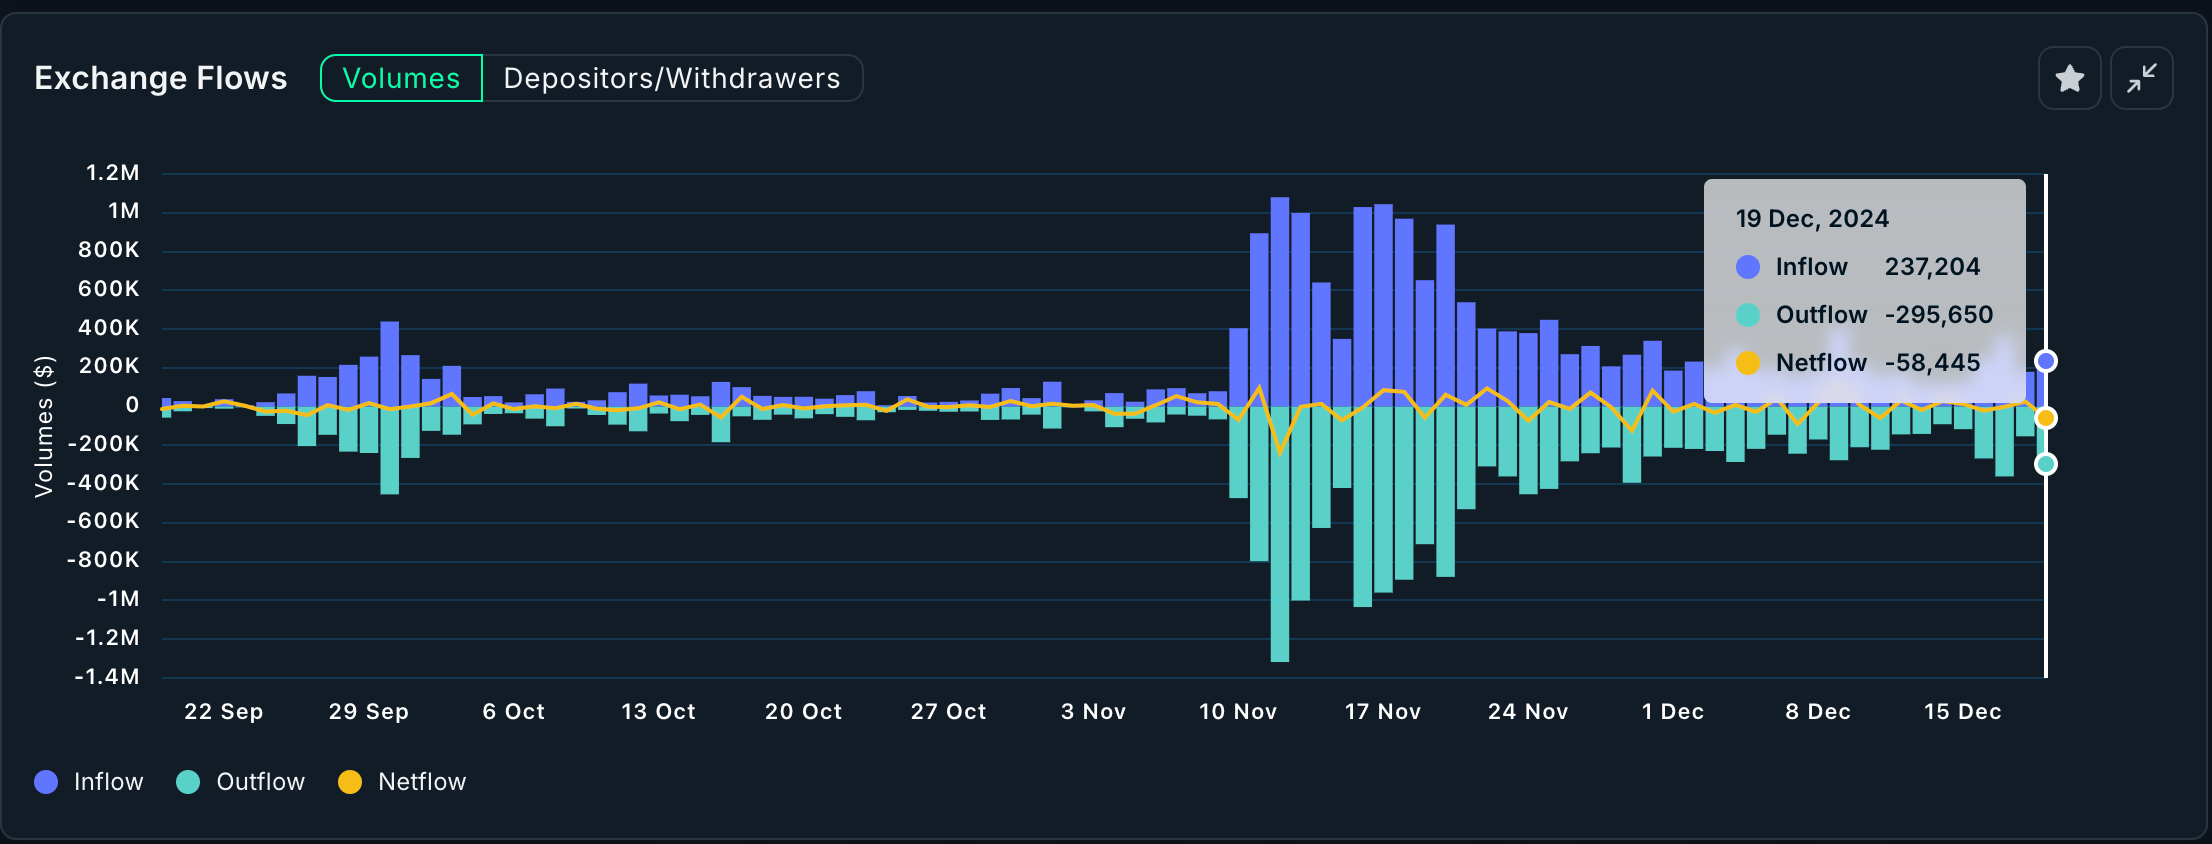Toggle the Inflow series via its legend label
The width and height of the screenshot is (2212, 844).
pos(108,782)
